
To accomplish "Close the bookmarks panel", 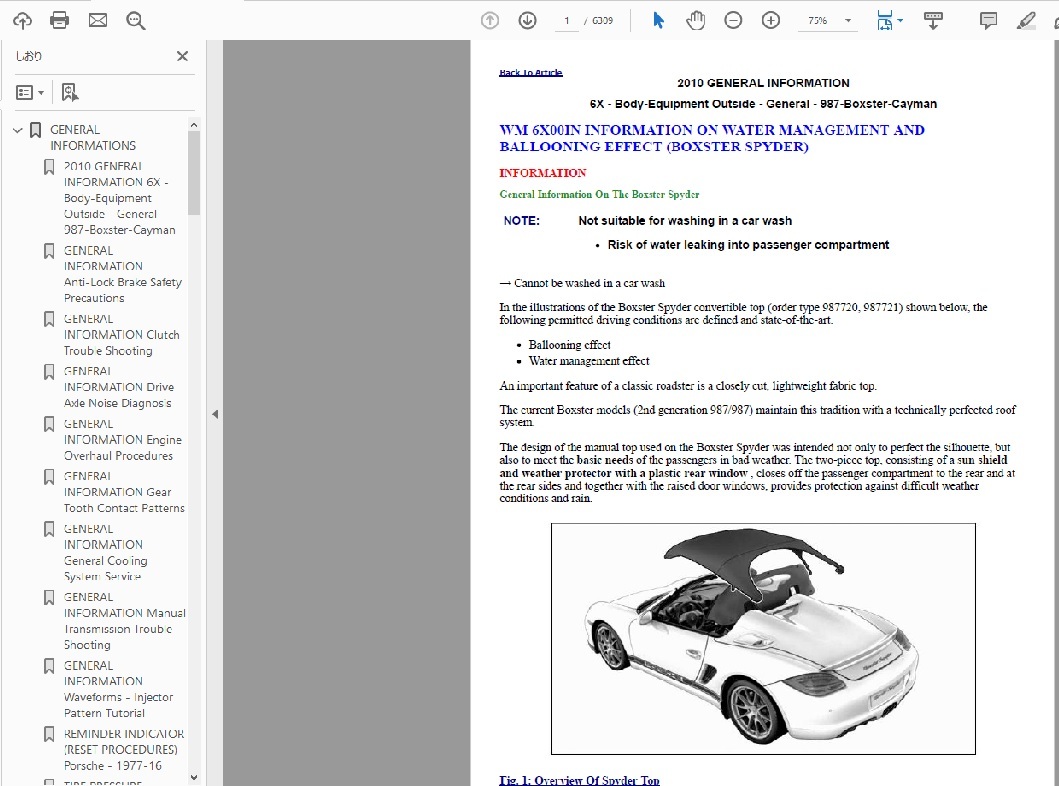I will tap(182, 56).
